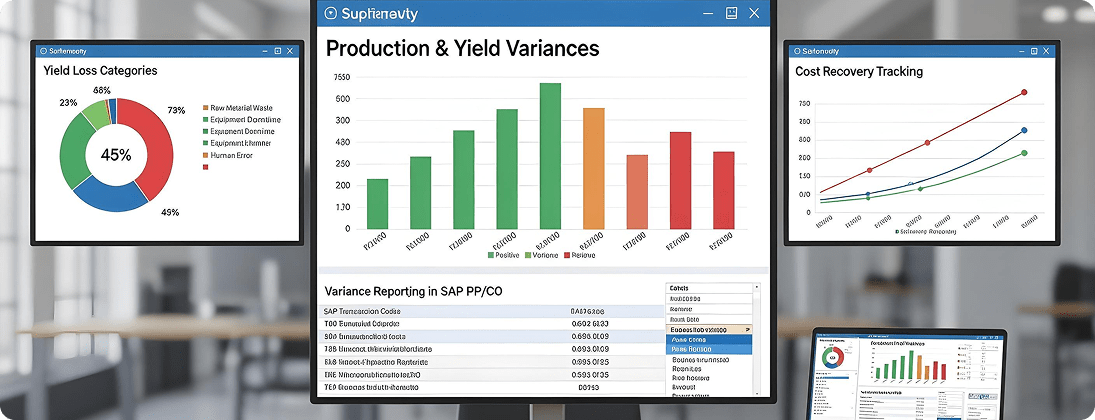Select the second blue highlighted item in the list
Viewport: 1095px width, 420px height.
point(708,350)
